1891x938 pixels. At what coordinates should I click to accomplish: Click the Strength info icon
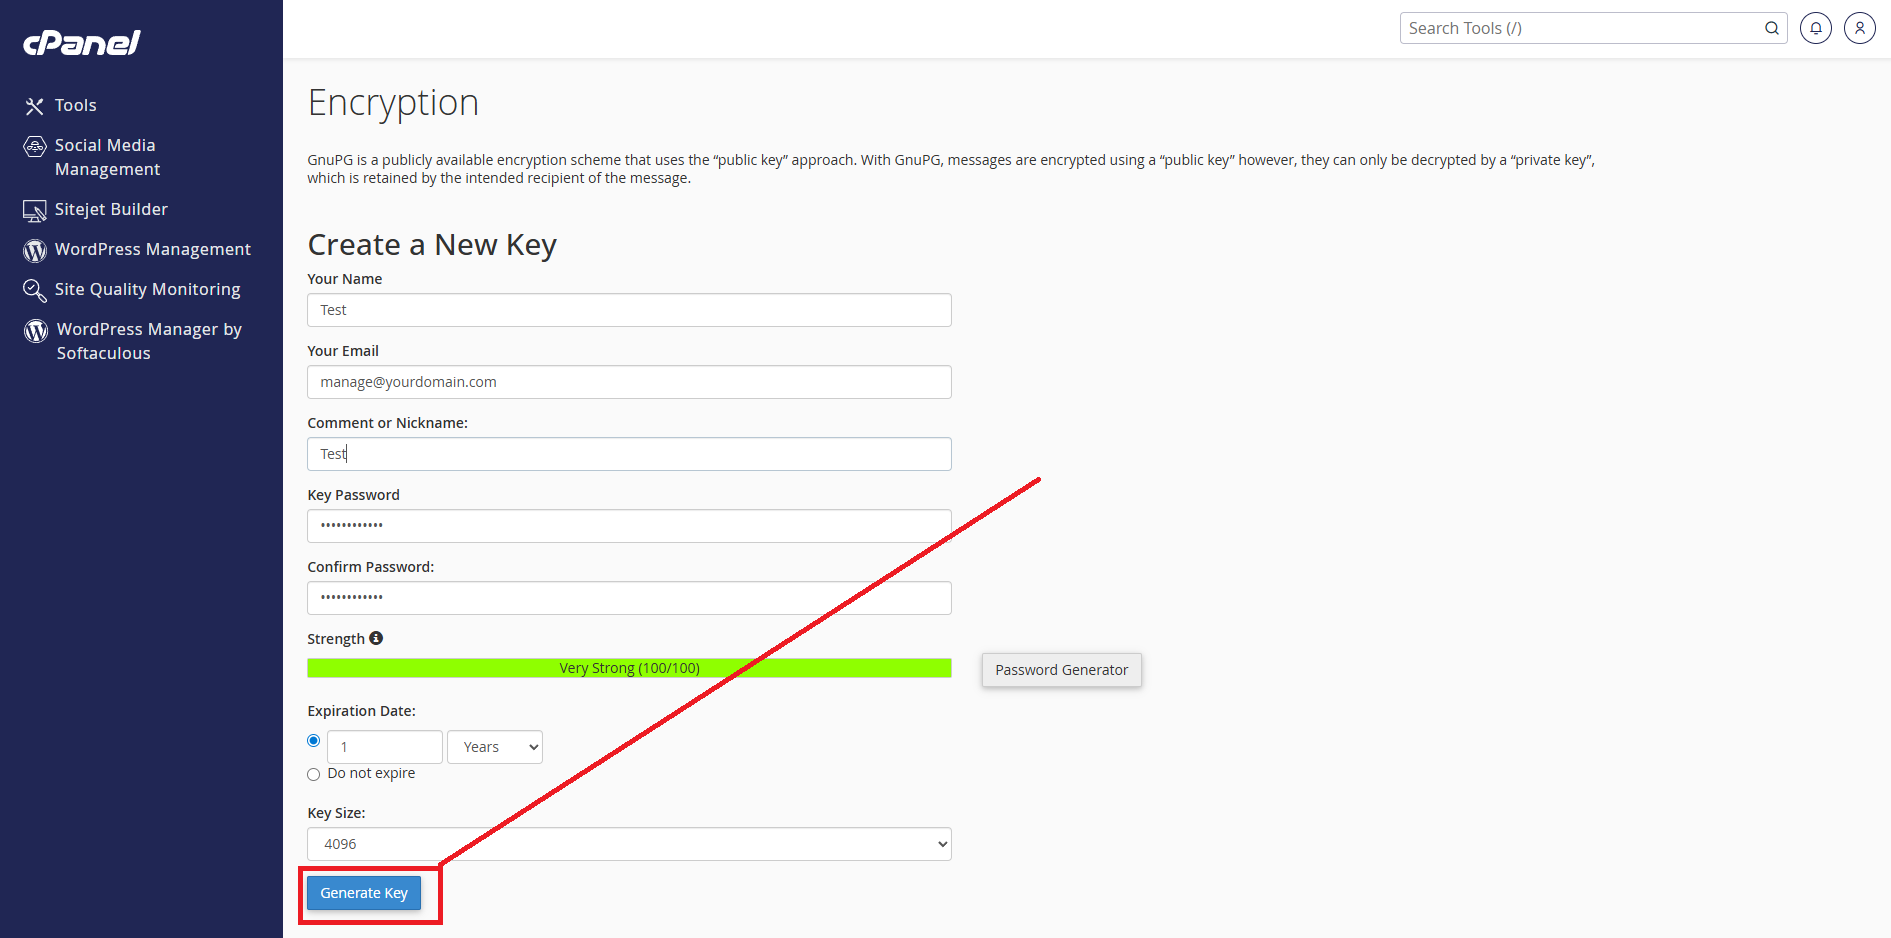[376, 638]
